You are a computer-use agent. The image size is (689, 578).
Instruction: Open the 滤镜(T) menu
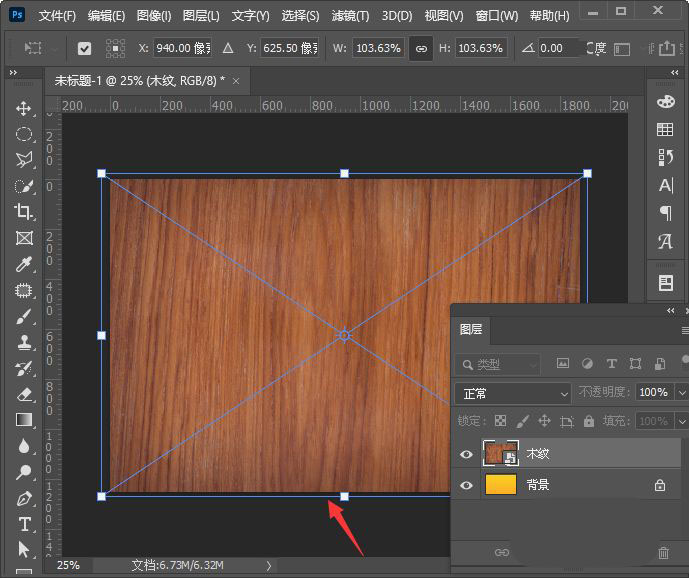(350, 16)
